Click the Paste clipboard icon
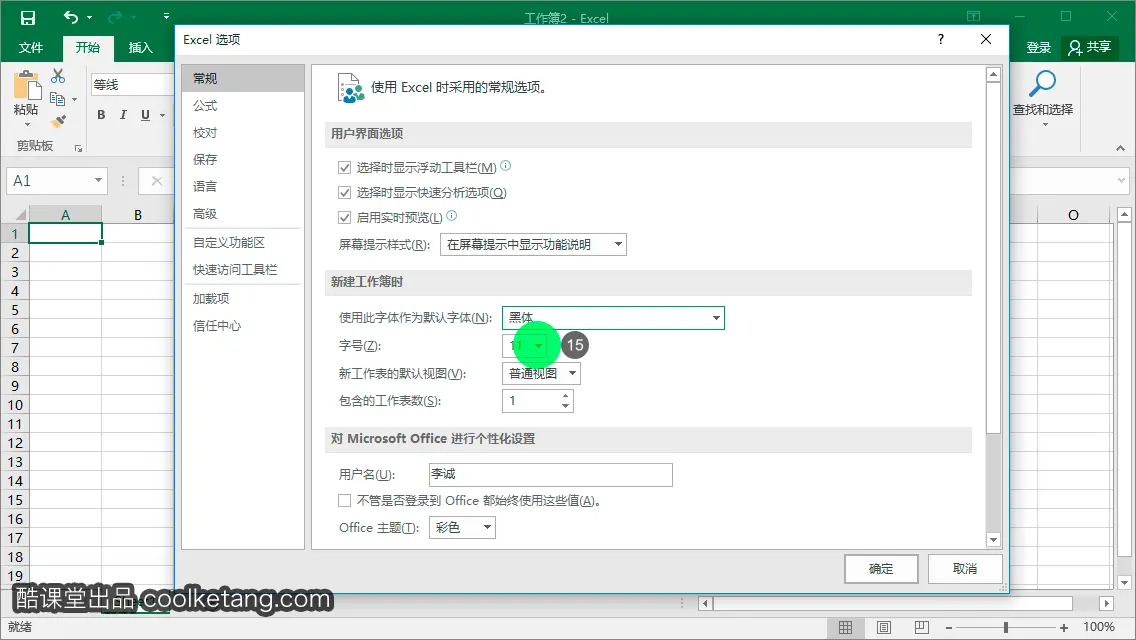Viewport: 1136px width, 640px height. [27, 86]
